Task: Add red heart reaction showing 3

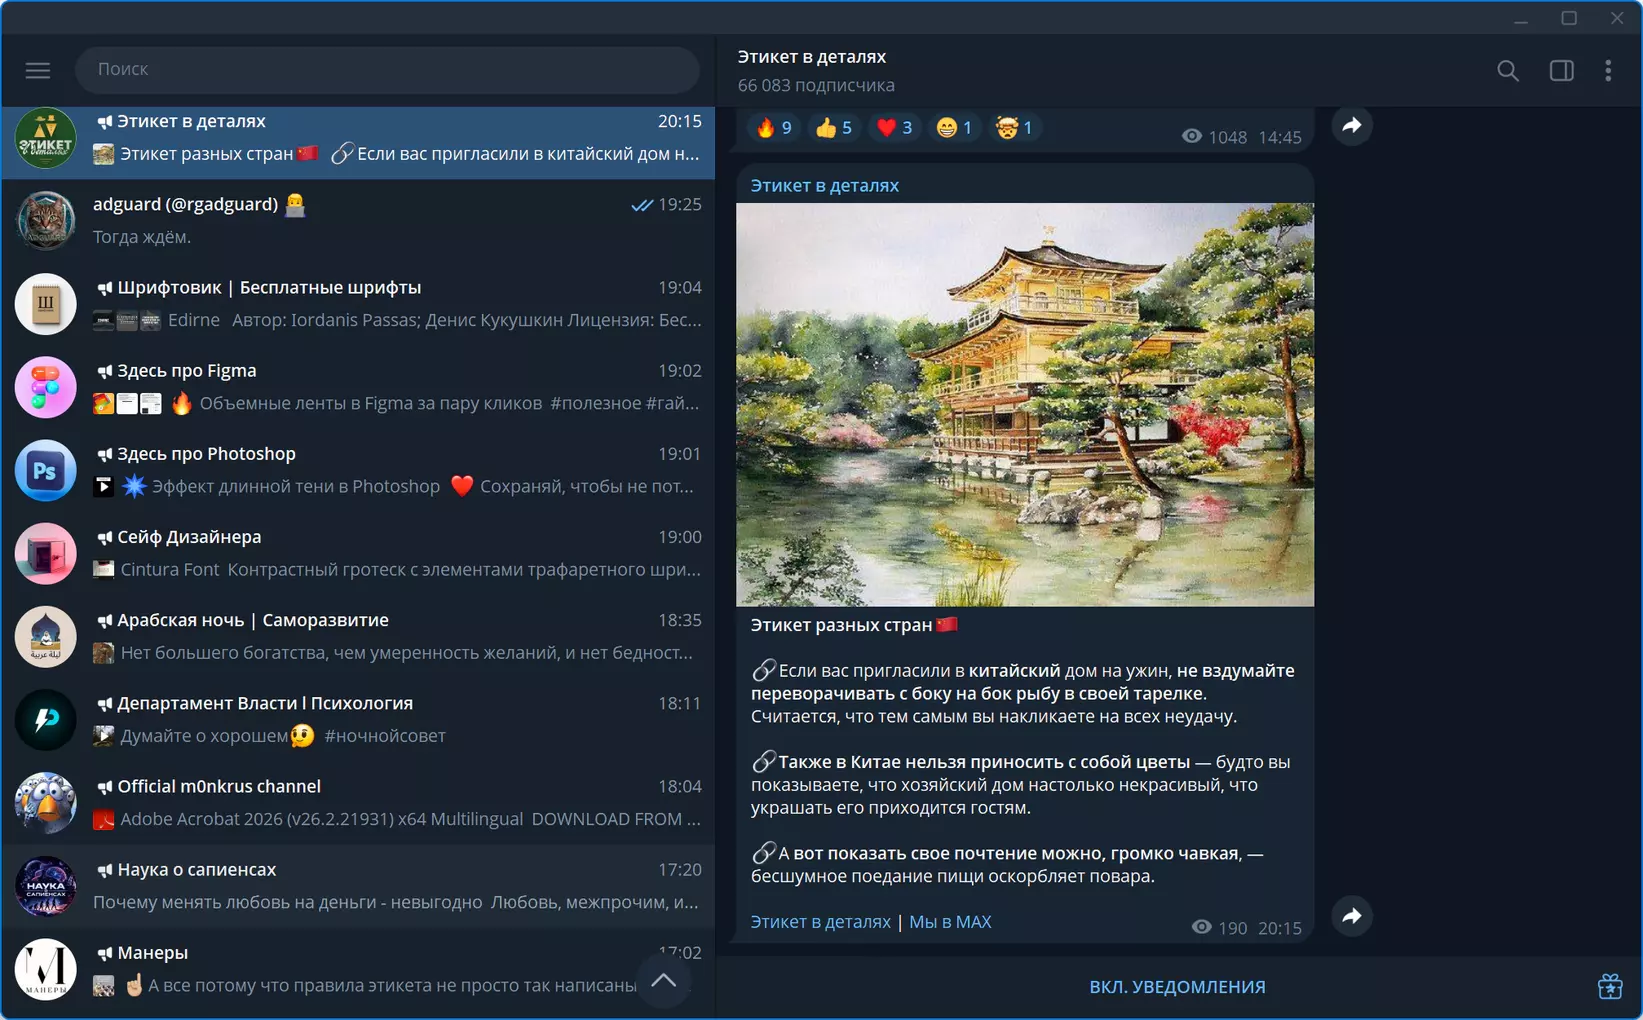Action: [894, 127]
